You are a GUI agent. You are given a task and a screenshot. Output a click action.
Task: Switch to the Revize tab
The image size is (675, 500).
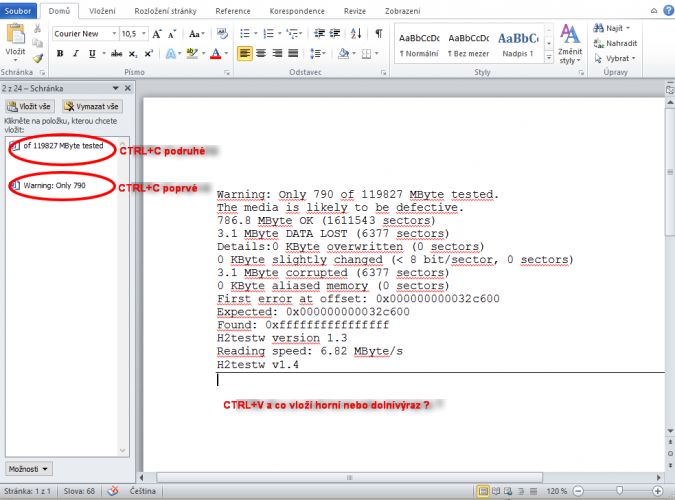(355, 11)
